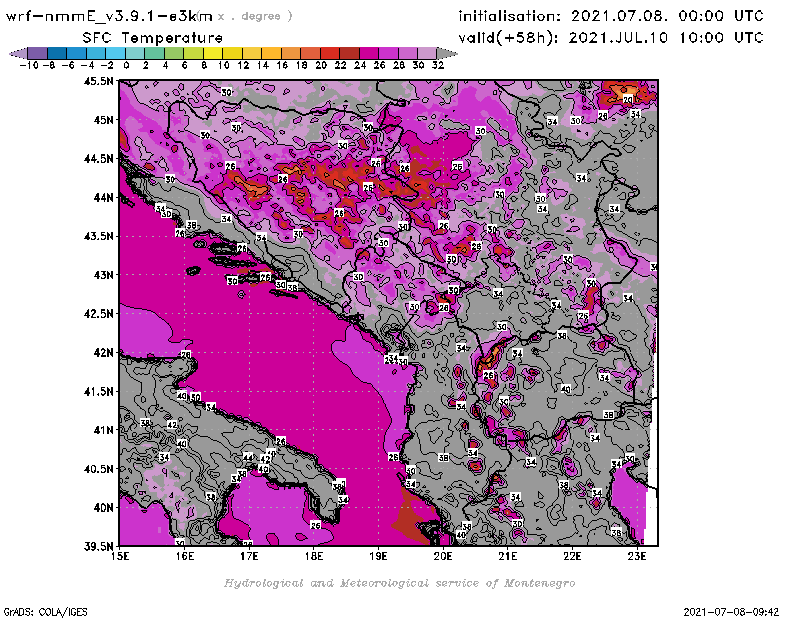Click the '44N' latitude label
This screenshot has height=618, width=800.
click(104, 197)
